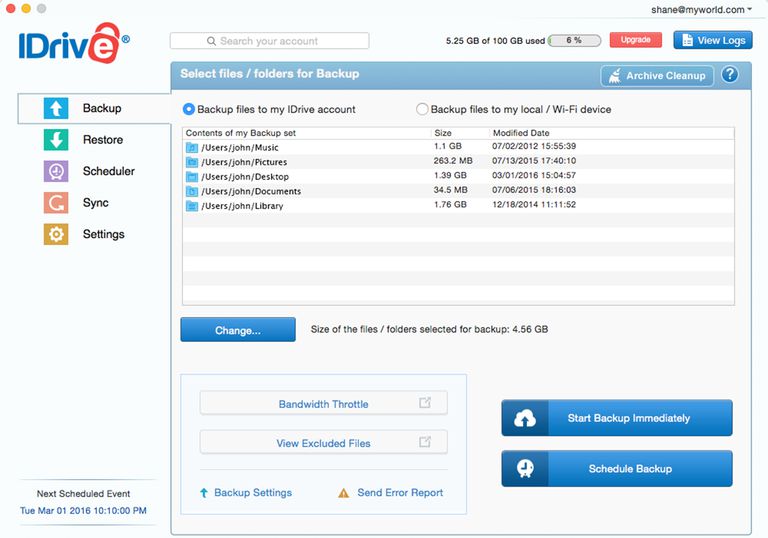Open the Backup section
The width and height of the screenshot is (768, 538).
click(94, 108)
